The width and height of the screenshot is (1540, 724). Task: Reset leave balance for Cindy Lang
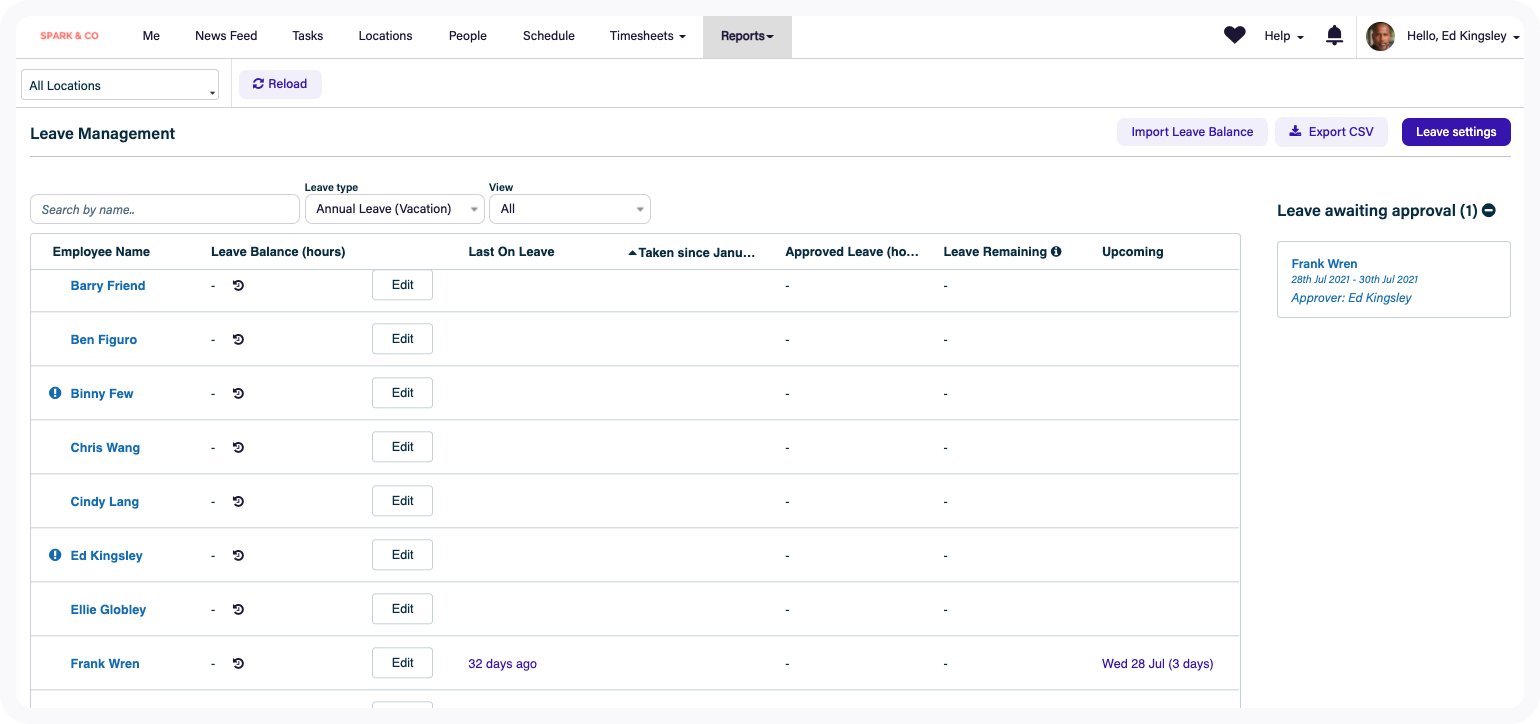pos(238,502)
